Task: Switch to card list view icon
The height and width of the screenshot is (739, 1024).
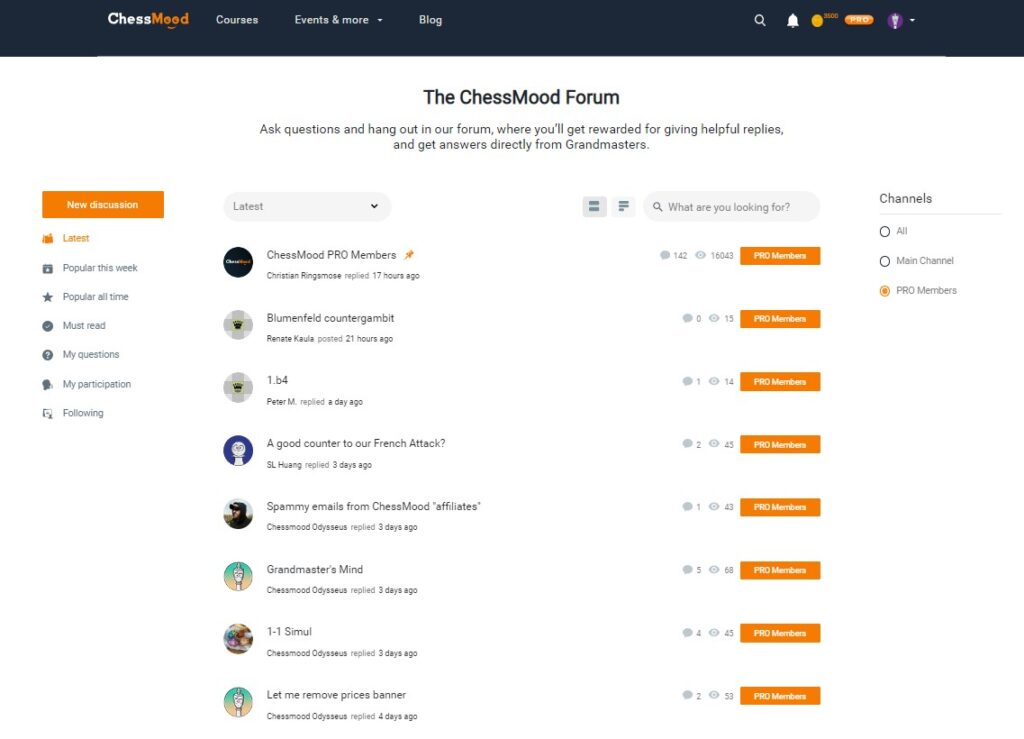Action: click(x=594, y=206)
